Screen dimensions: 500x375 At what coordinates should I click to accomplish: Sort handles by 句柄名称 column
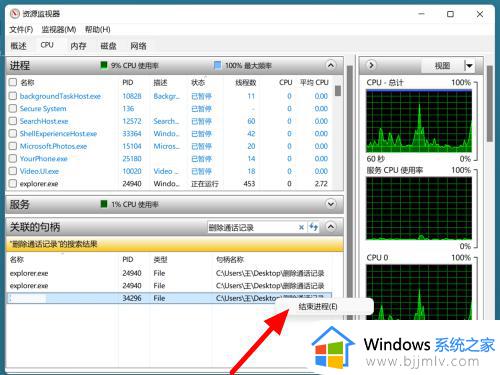[x=230, y=259]
